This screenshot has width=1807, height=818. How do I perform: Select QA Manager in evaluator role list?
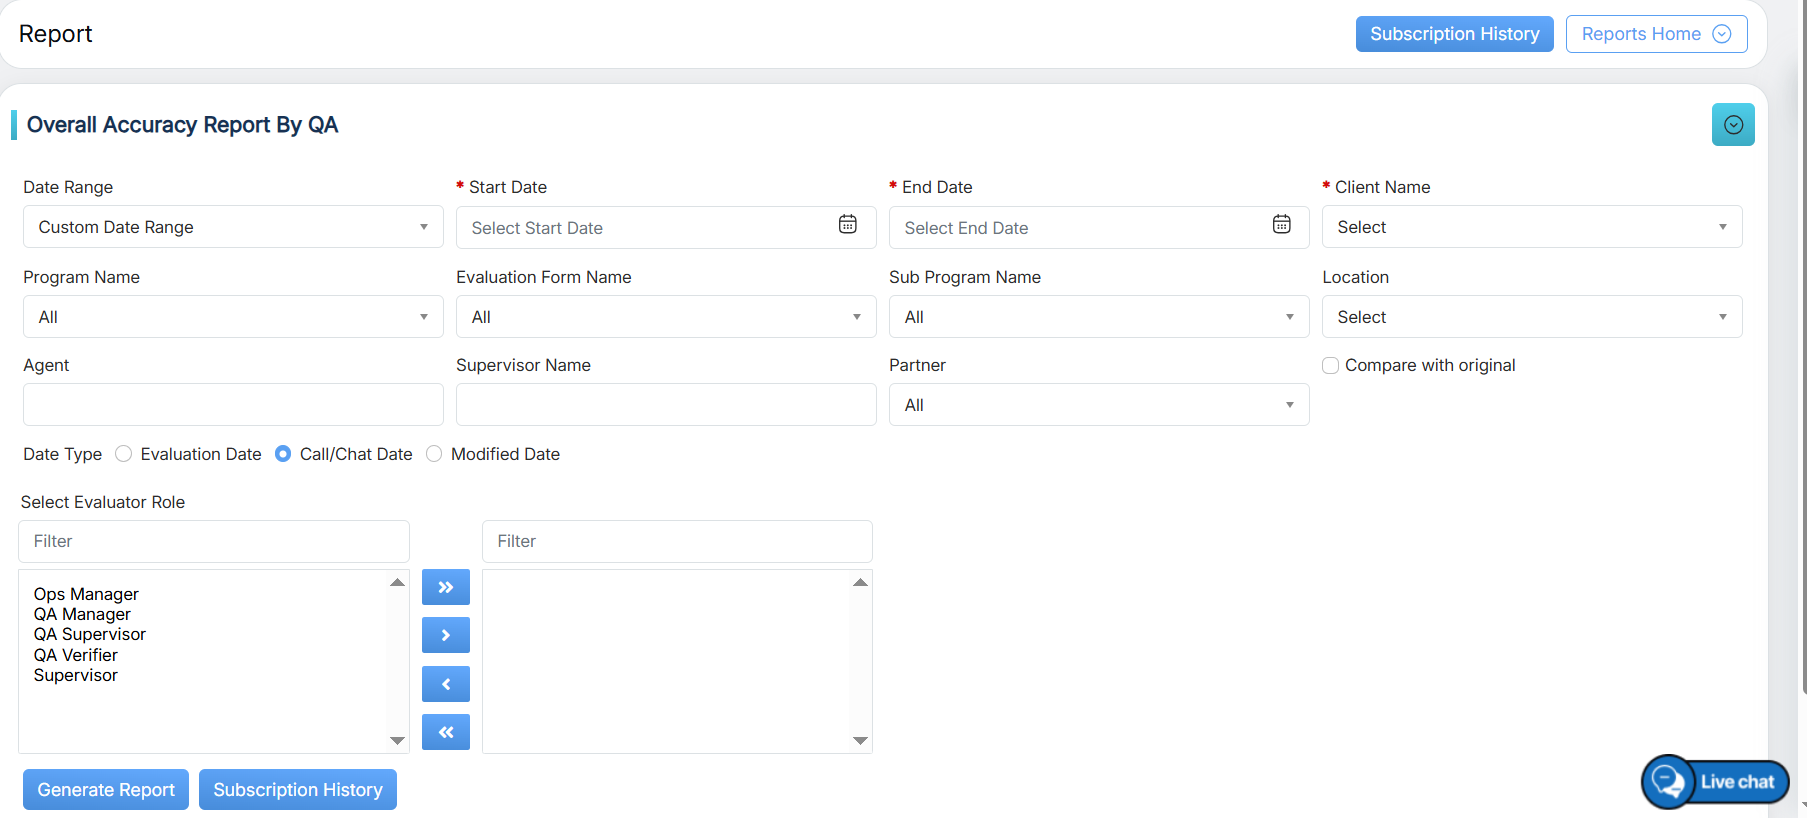point(82,614)
